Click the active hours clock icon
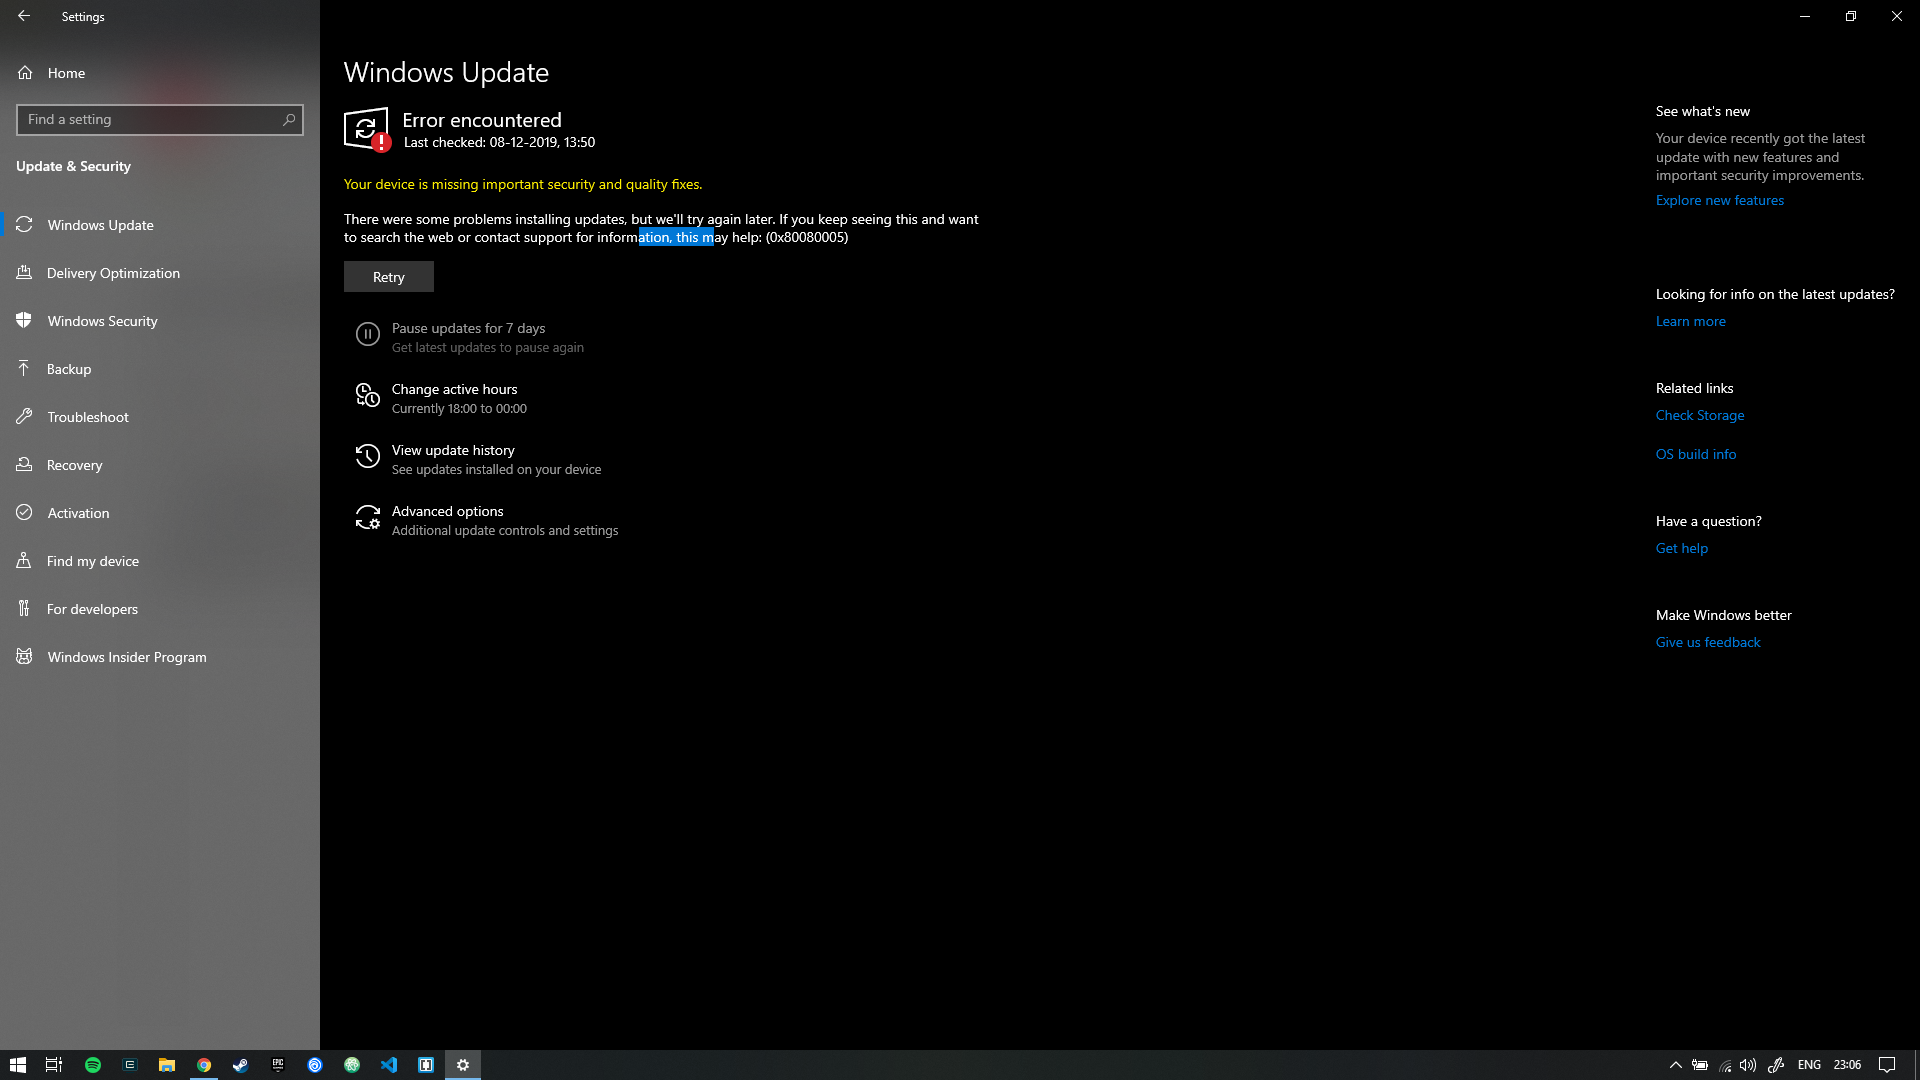1920x1080 pixels. click(368, 396)
